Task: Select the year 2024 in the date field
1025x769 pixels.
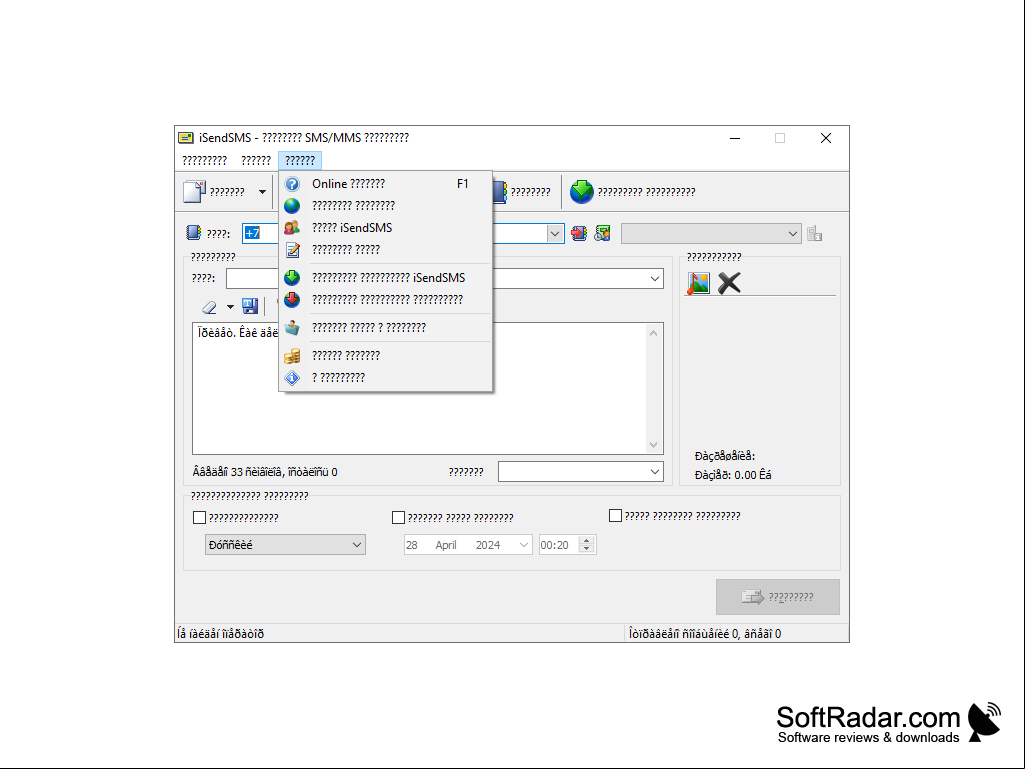Action: coord(488,545)
